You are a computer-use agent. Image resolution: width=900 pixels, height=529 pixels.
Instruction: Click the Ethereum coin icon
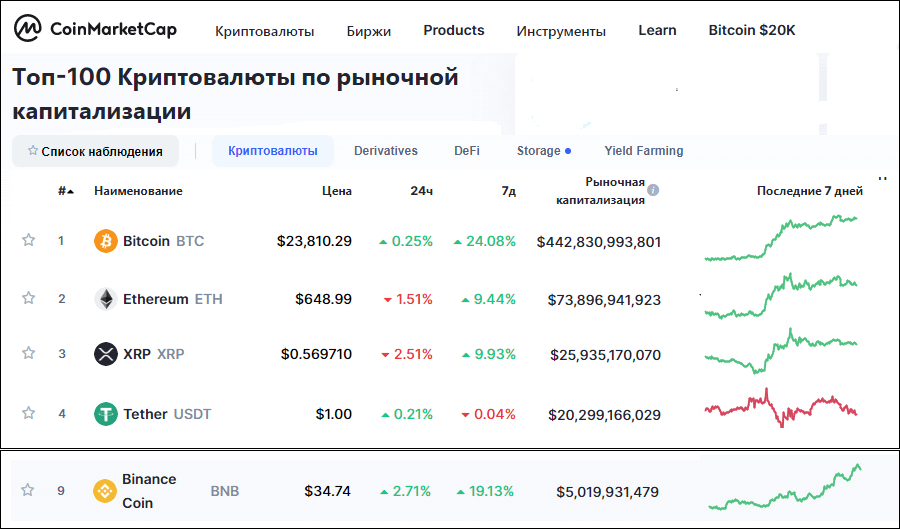(x=105, y=299)
